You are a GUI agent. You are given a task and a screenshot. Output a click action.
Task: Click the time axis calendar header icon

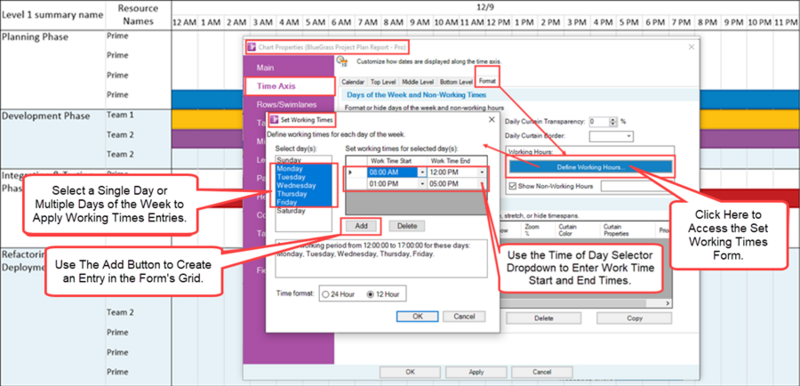343,62
